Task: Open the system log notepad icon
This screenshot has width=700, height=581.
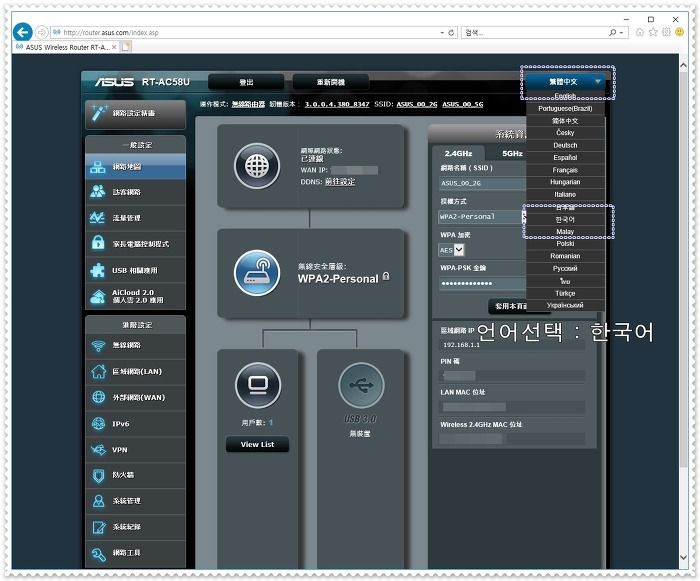Action: point(98,527)
